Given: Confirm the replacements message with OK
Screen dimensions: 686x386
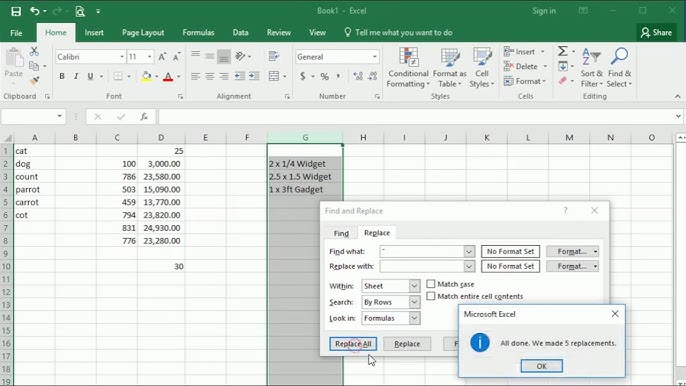Looking at the screenshot, I should tap(542, 366).
